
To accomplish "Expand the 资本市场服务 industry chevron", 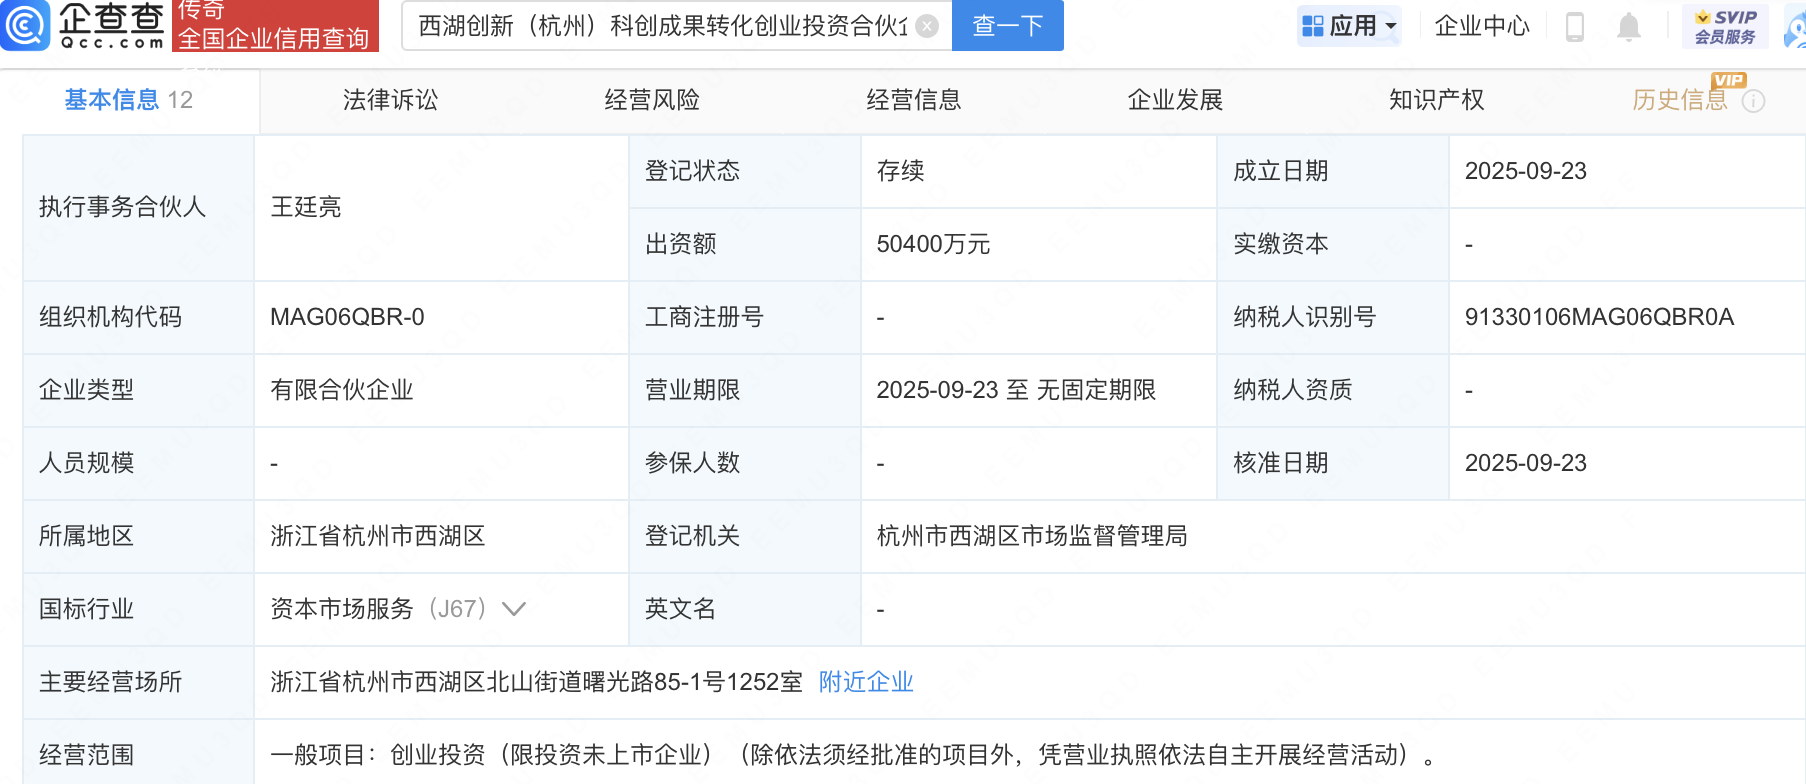I will pos(514,609).
